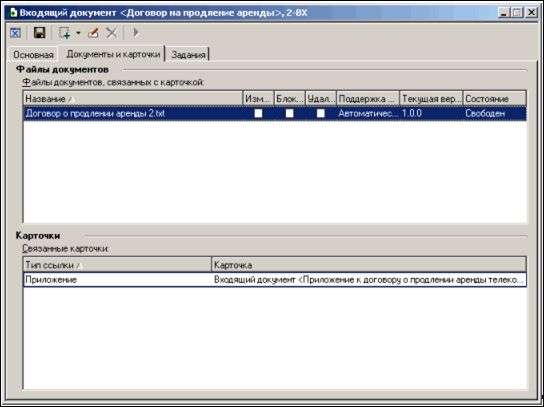Toggle the Удал... checkbox for the file row
The image size is (544, 407).
tap(321, 113)
